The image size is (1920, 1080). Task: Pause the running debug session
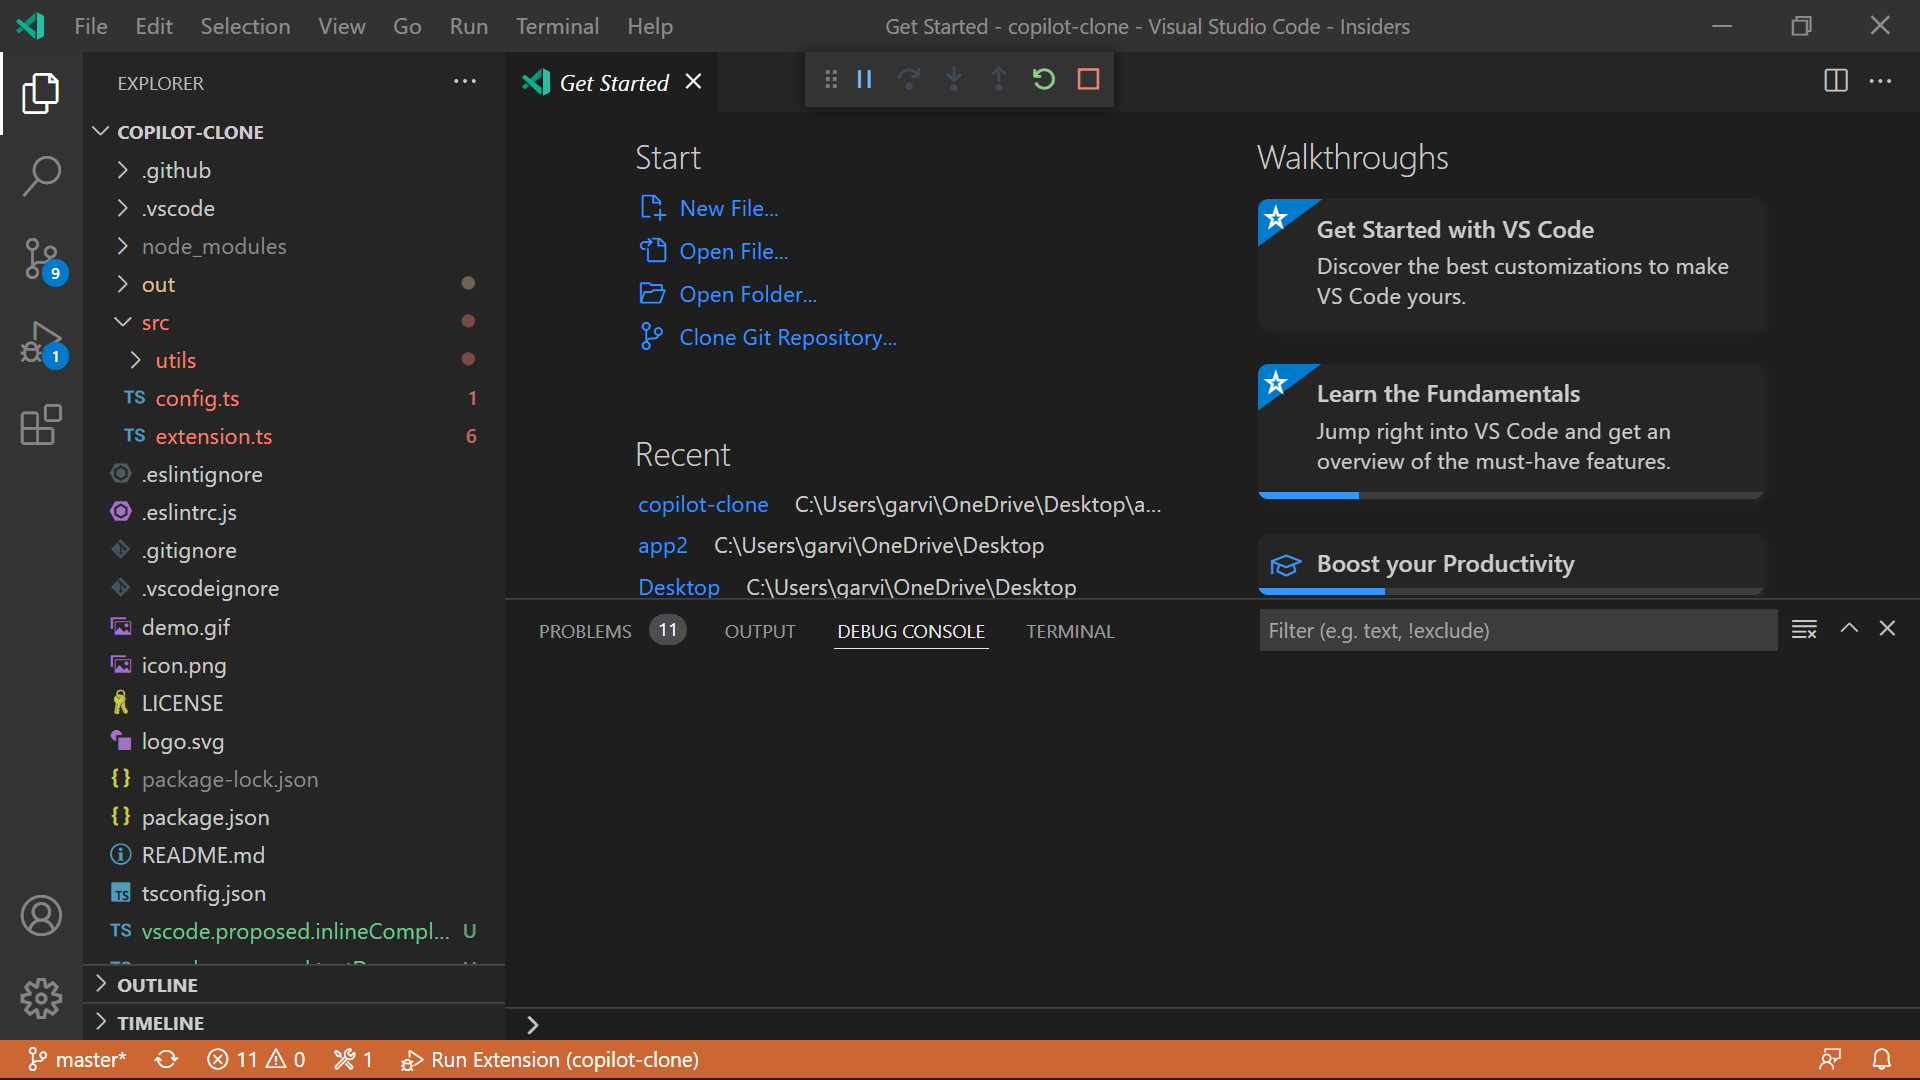[864, 79]
